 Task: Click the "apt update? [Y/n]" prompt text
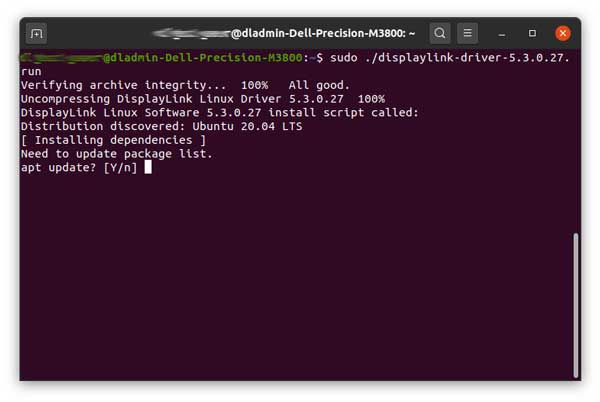point(79,167)
